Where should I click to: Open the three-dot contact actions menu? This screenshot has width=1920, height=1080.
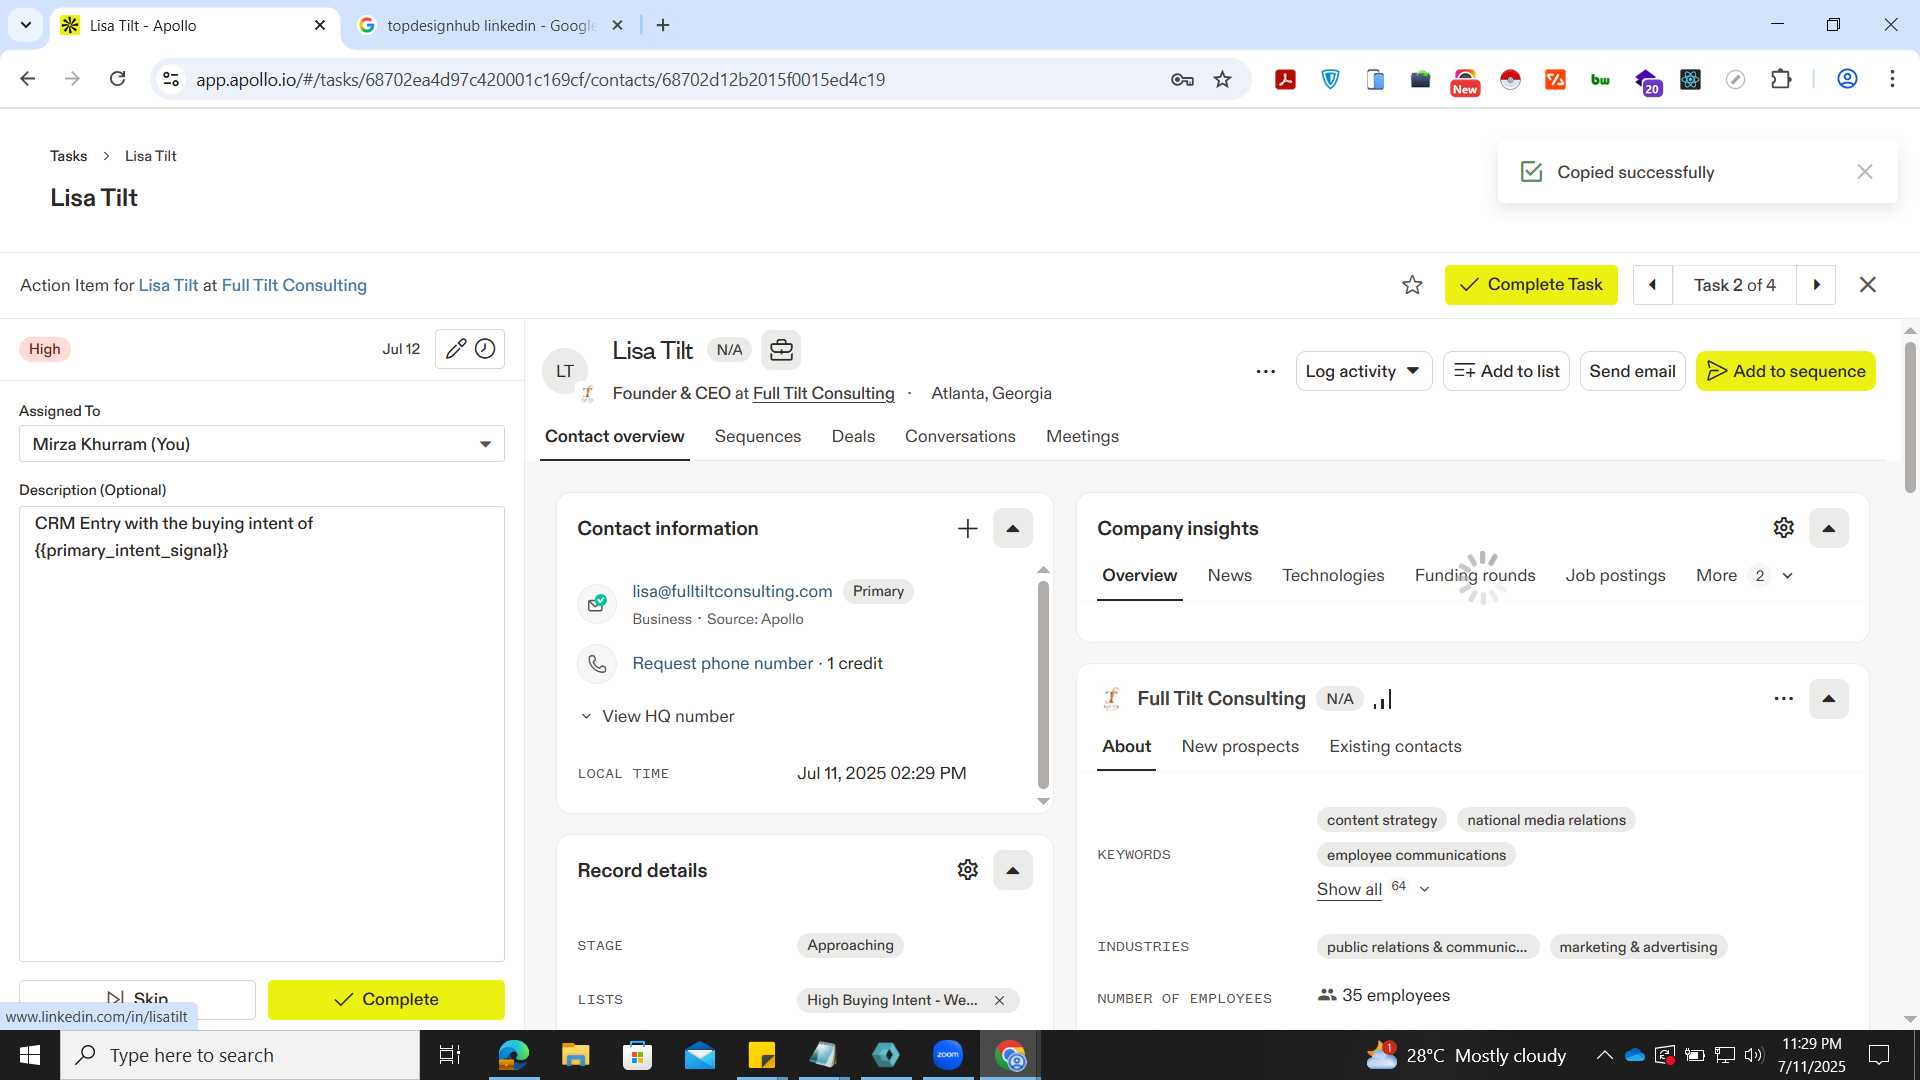pyautogui.click(x=1265, y=371)
